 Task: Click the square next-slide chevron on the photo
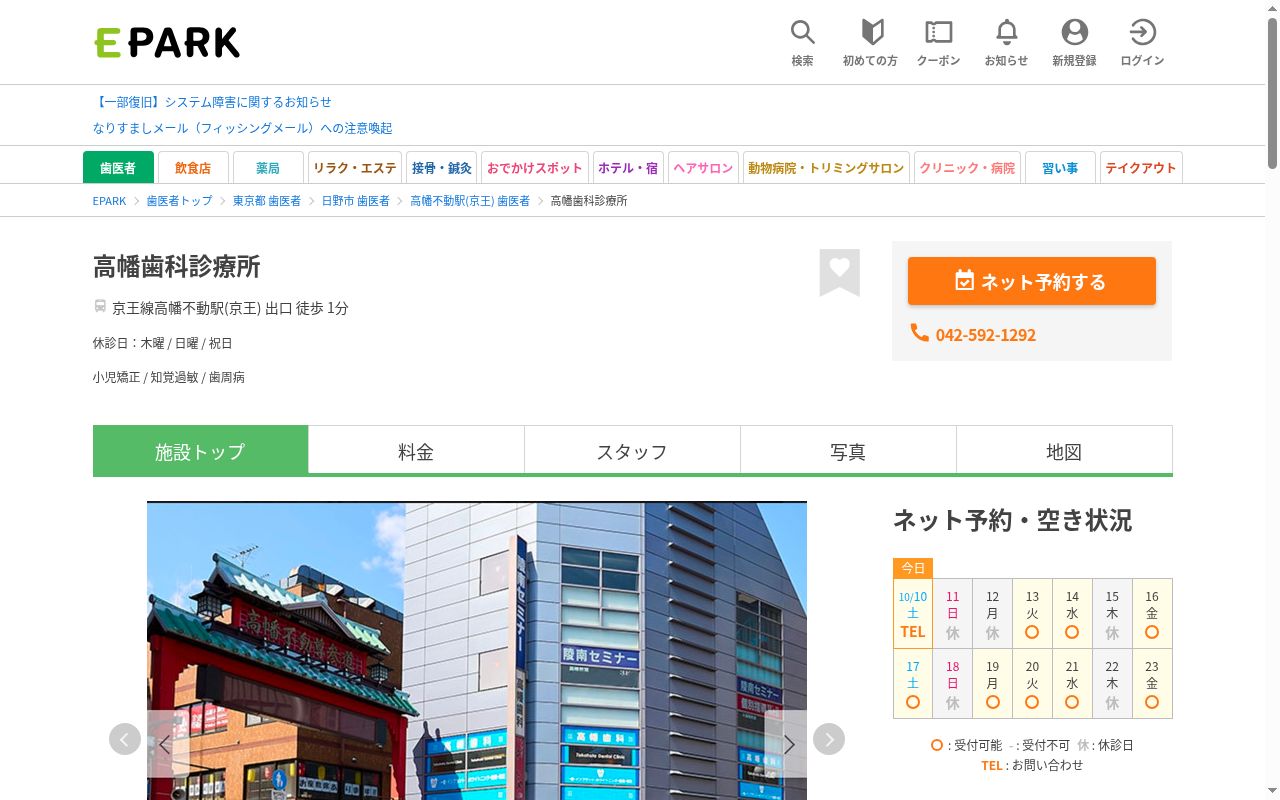(787, 743)
